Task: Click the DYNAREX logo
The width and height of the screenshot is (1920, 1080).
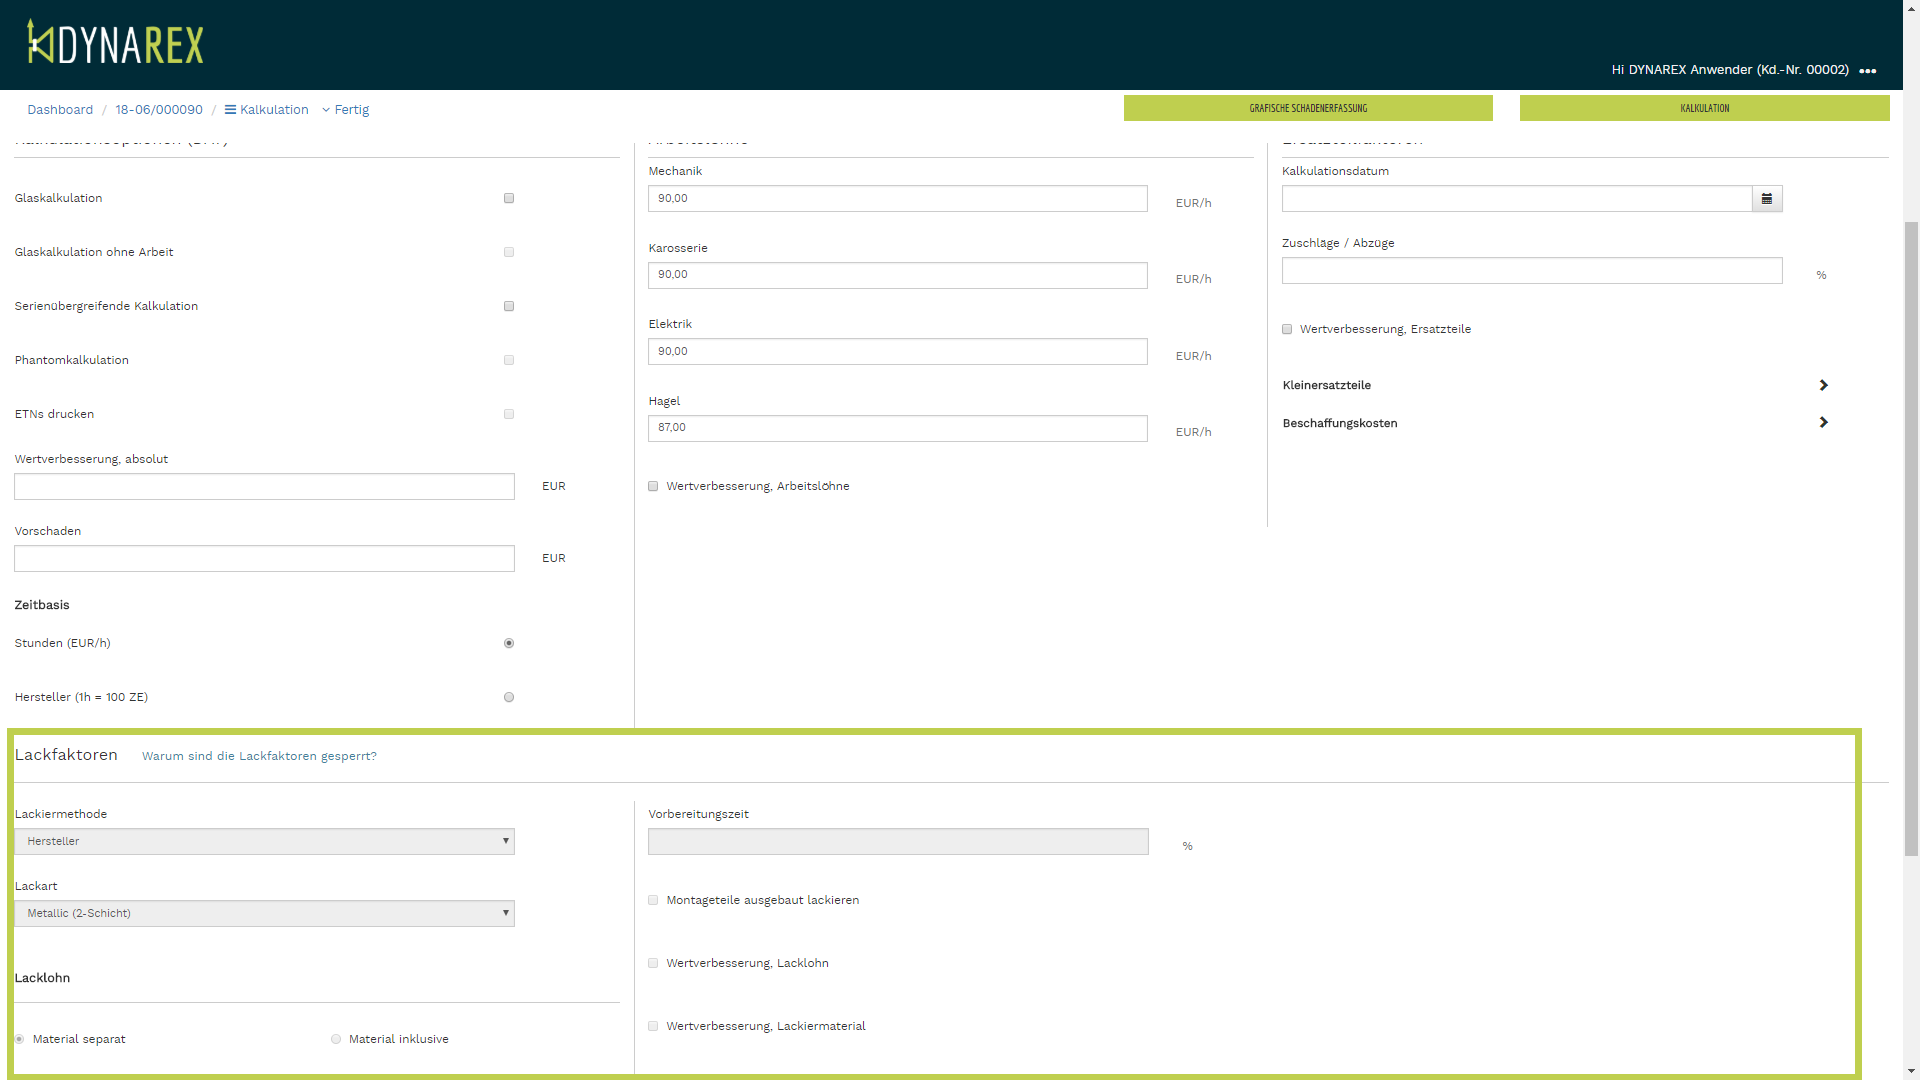Action: coord(115,43)
